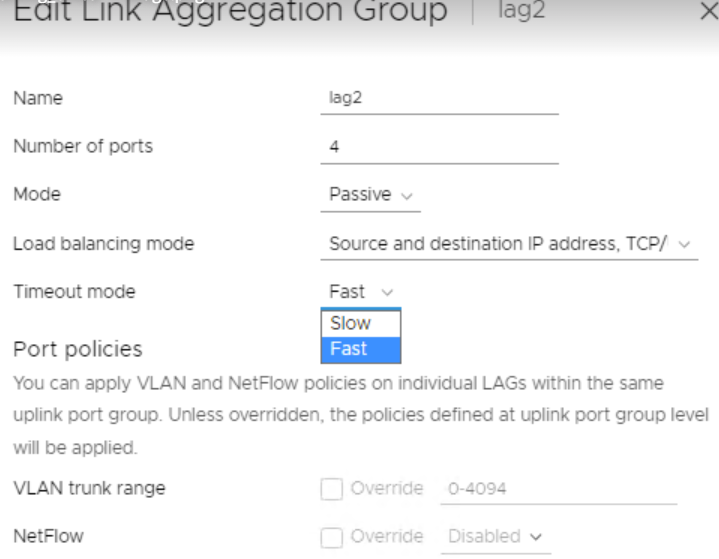Screen dimensions: 719x559
Task: Click the Number of ports field
Action: (439, 147)
